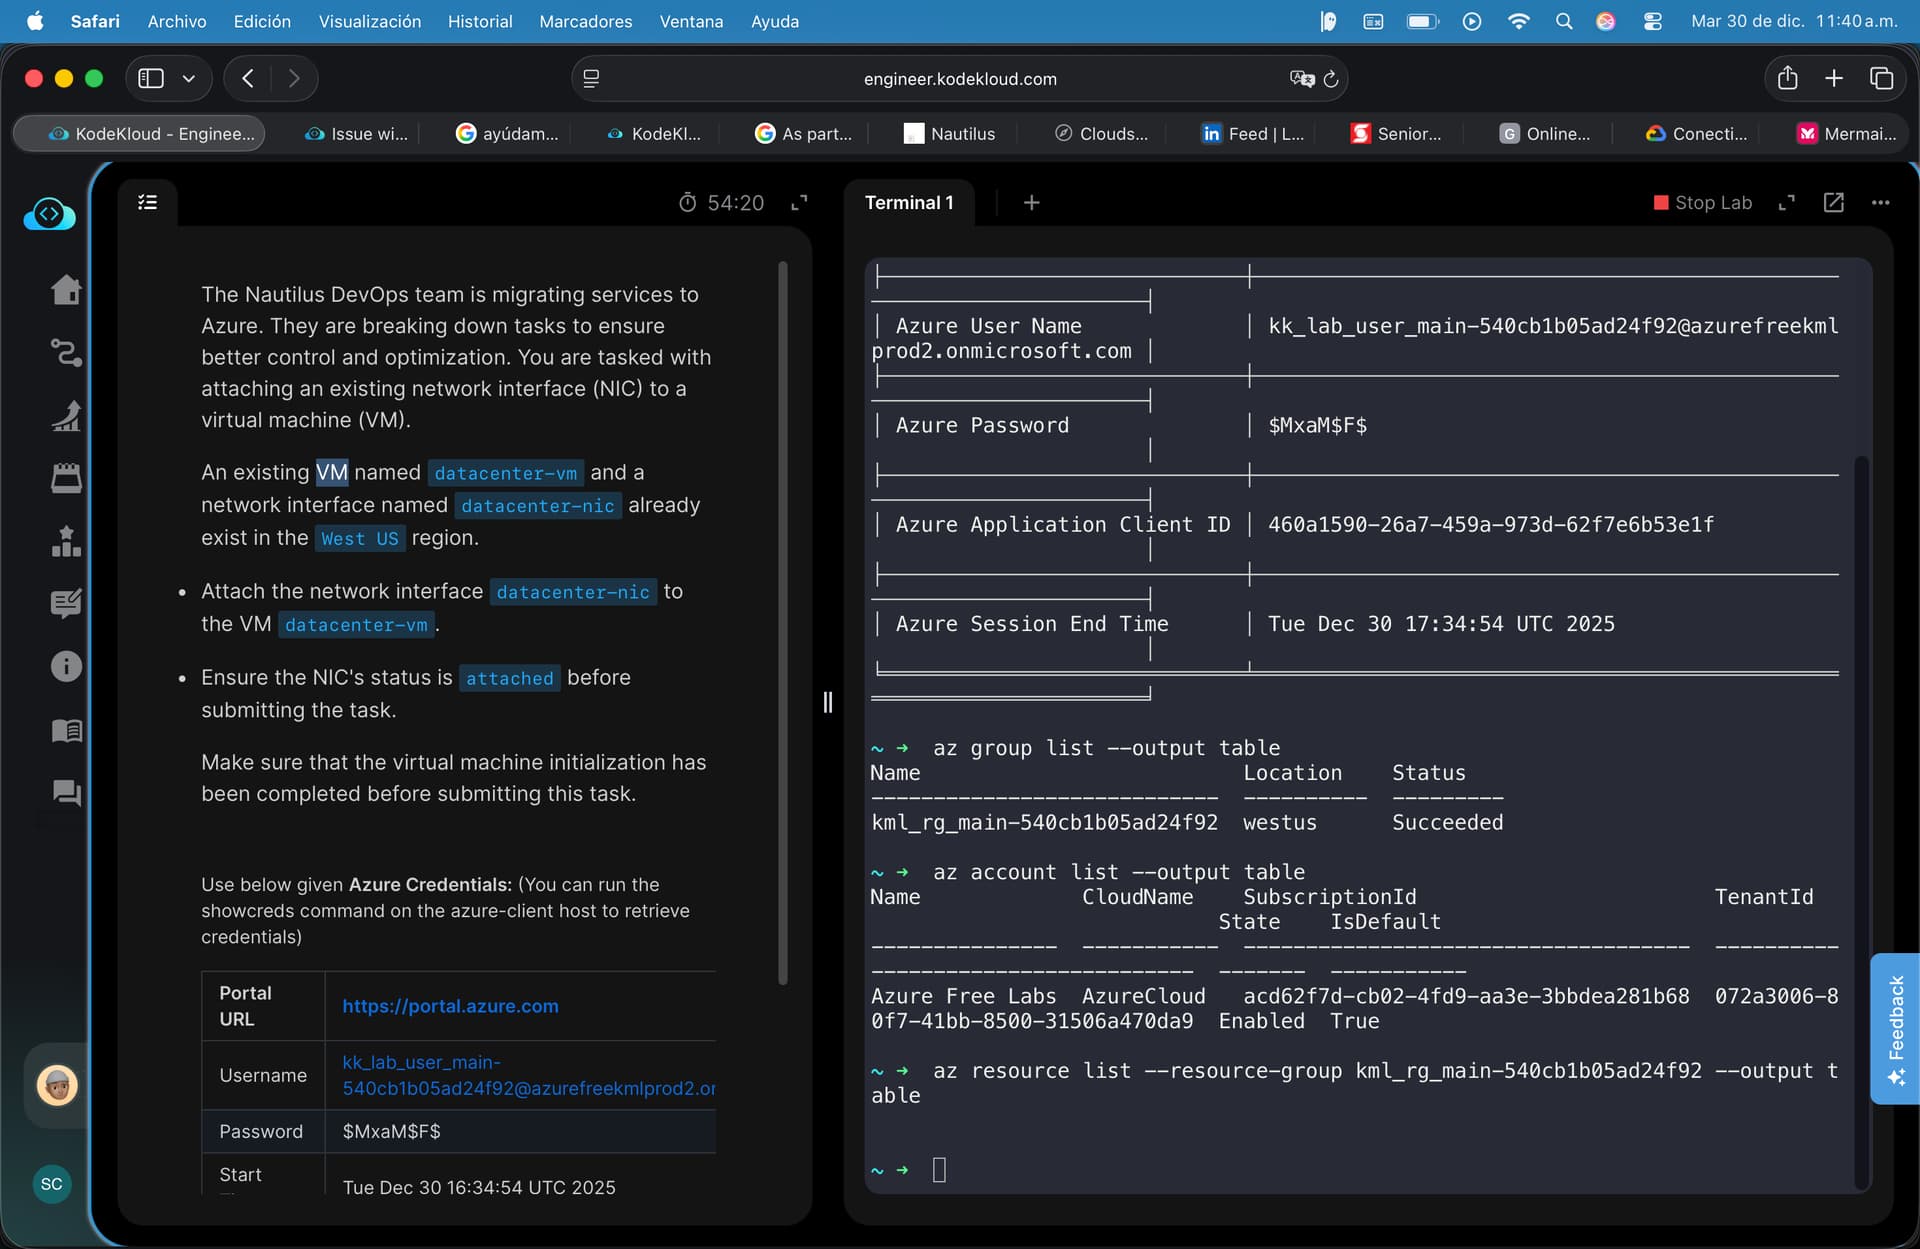This screenshot has height=1249, width=1920.
Task: Open the leaderboard podium sidebar icon
Action: [66, 541]
